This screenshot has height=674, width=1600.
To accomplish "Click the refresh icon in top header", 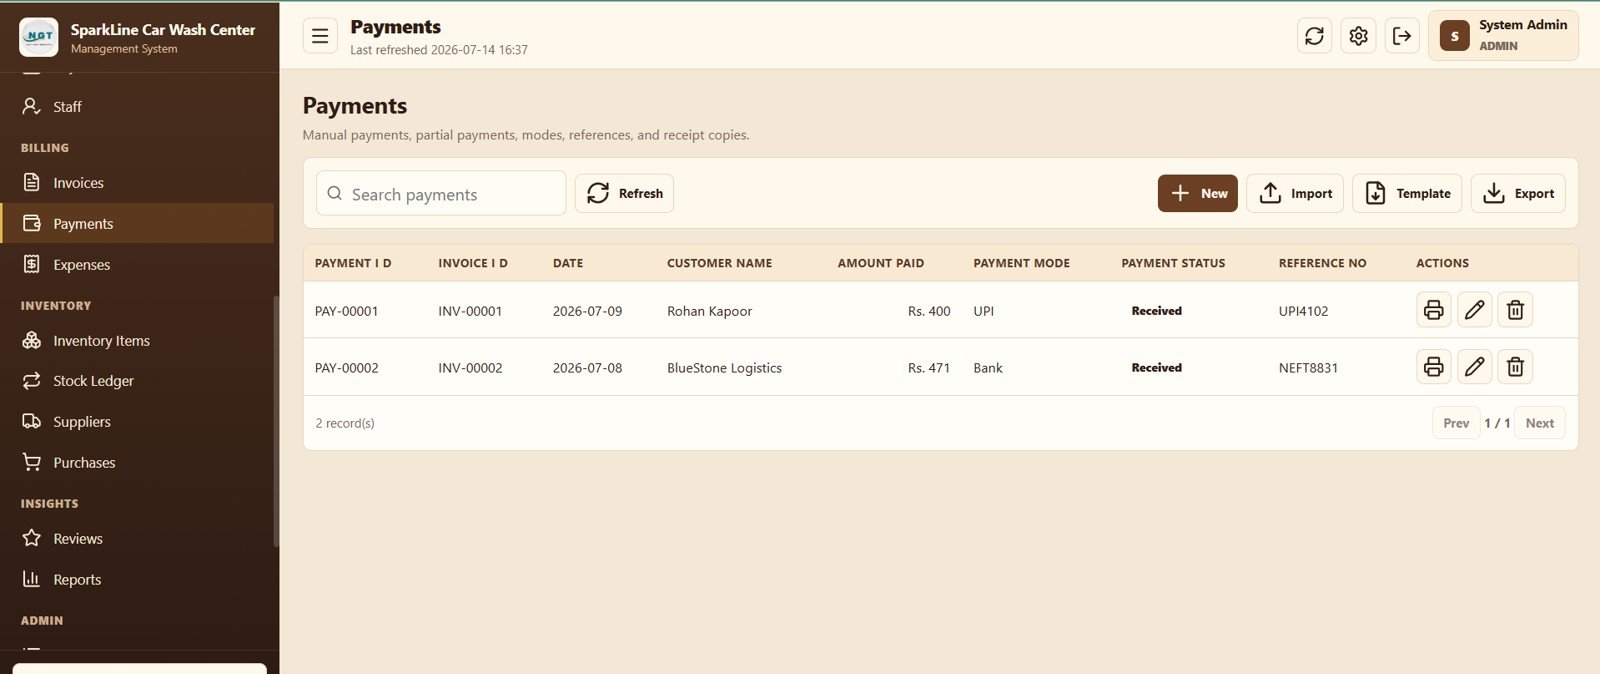I will point(1314,36).
